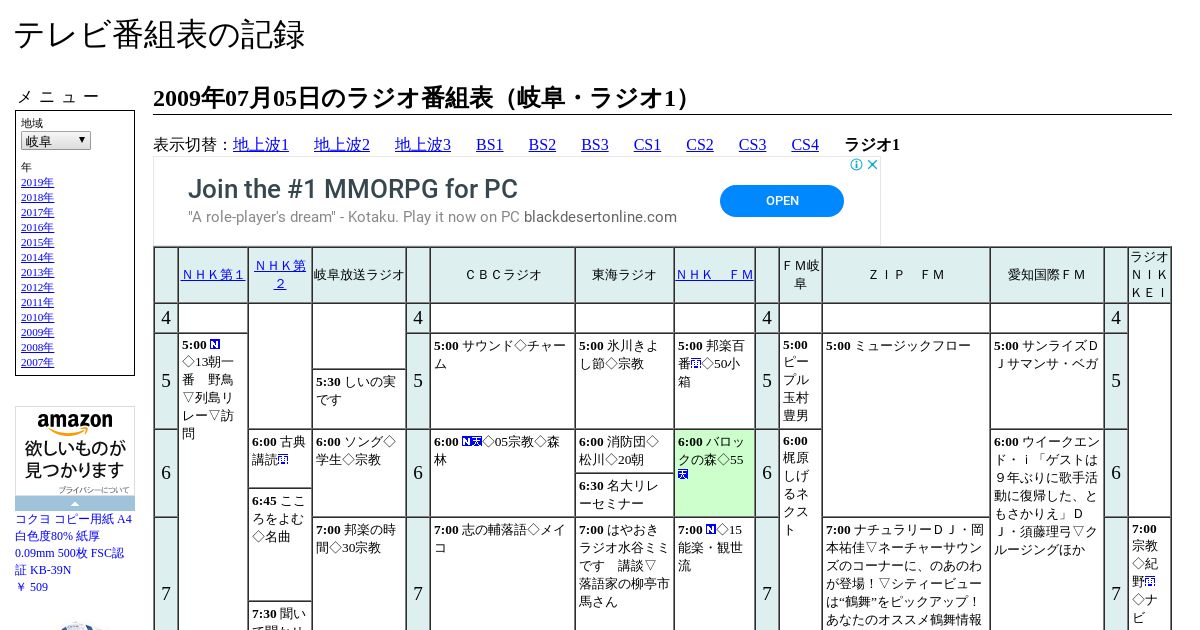Click the 再 rerun icon in 古典講読 entry
Image resolution: width=1200 pixels, height=630 pixels.
pyautogui.click(x=283, y=460)
